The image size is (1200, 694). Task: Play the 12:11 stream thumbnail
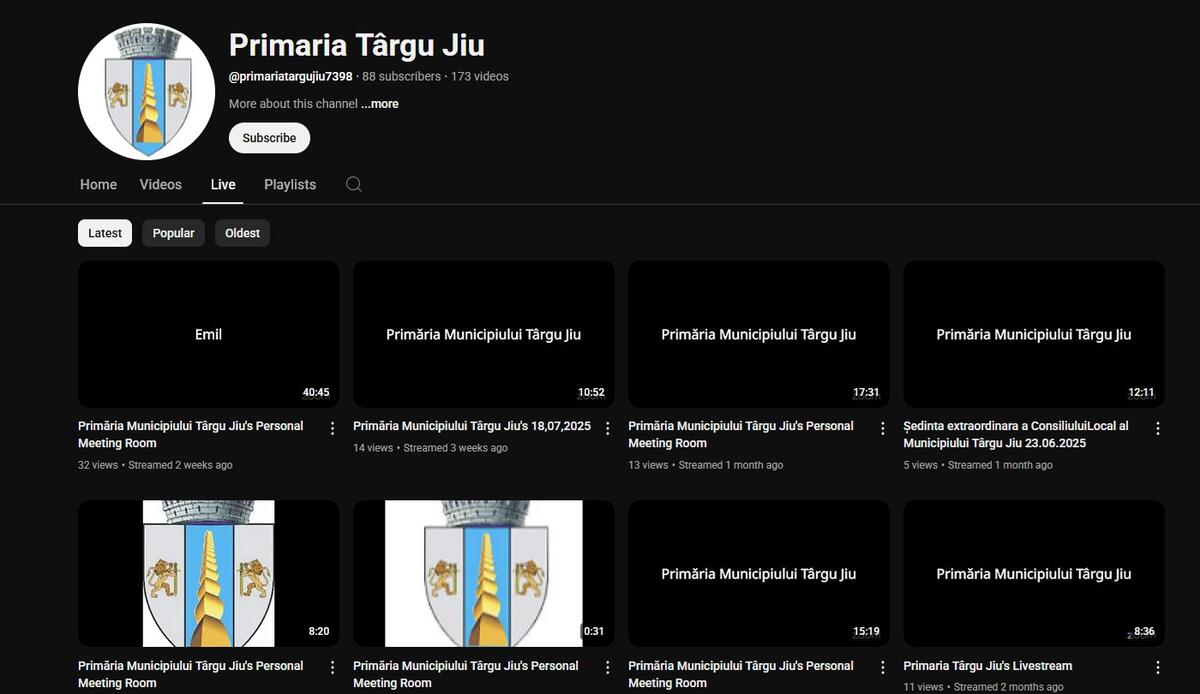pos(1033,334)
